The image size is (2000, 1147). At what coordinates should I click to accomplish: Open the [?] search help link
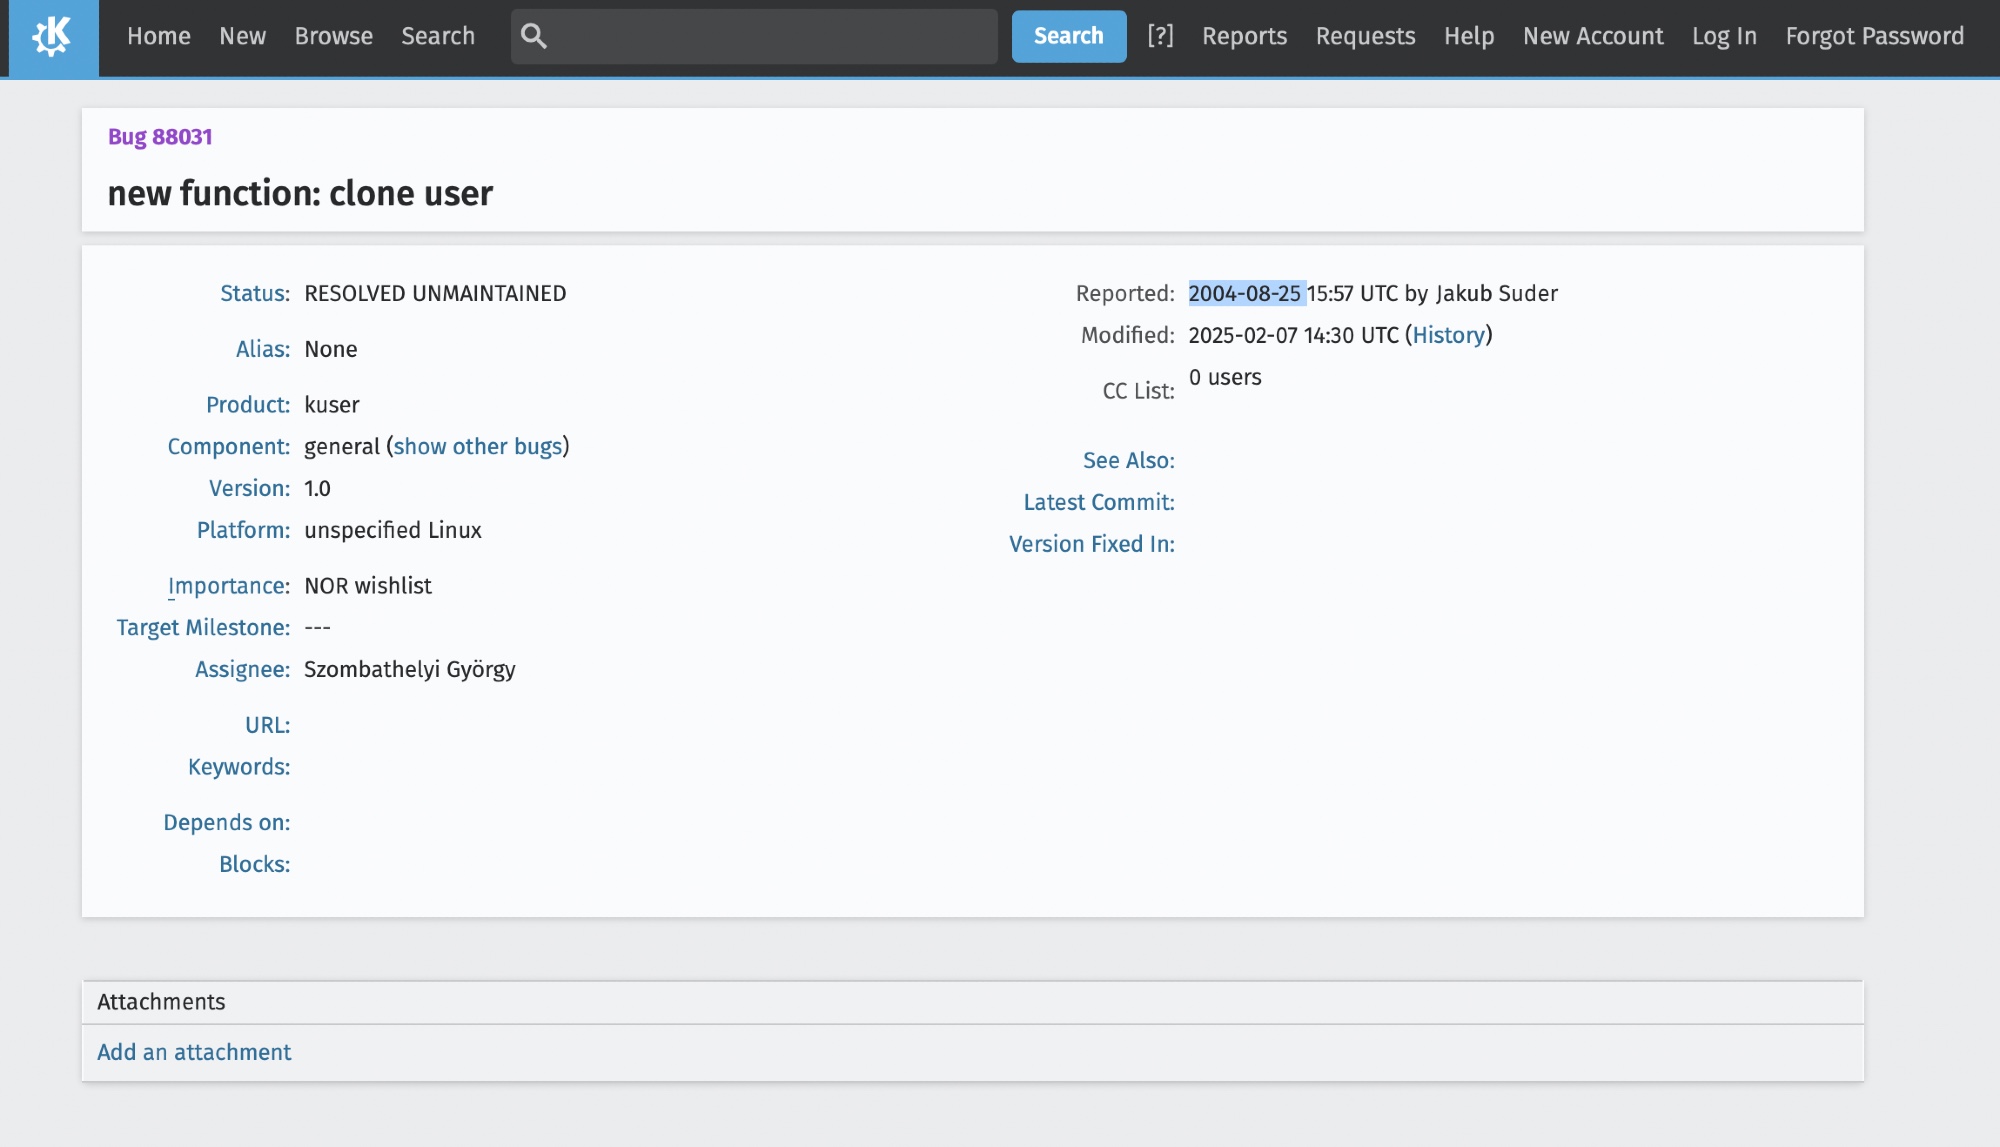pyautogui.click(x=1160, y=36)
